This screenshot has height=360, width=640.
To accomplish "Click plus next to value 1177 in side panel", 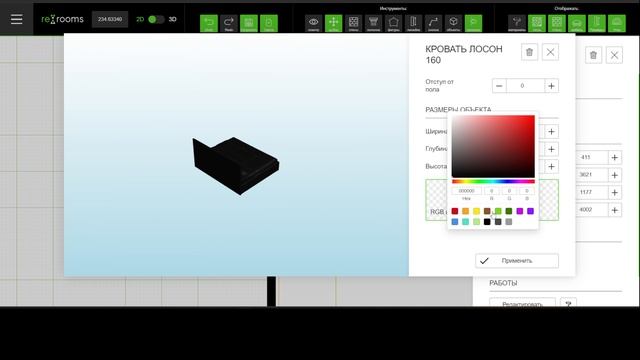I will (614, 193).
